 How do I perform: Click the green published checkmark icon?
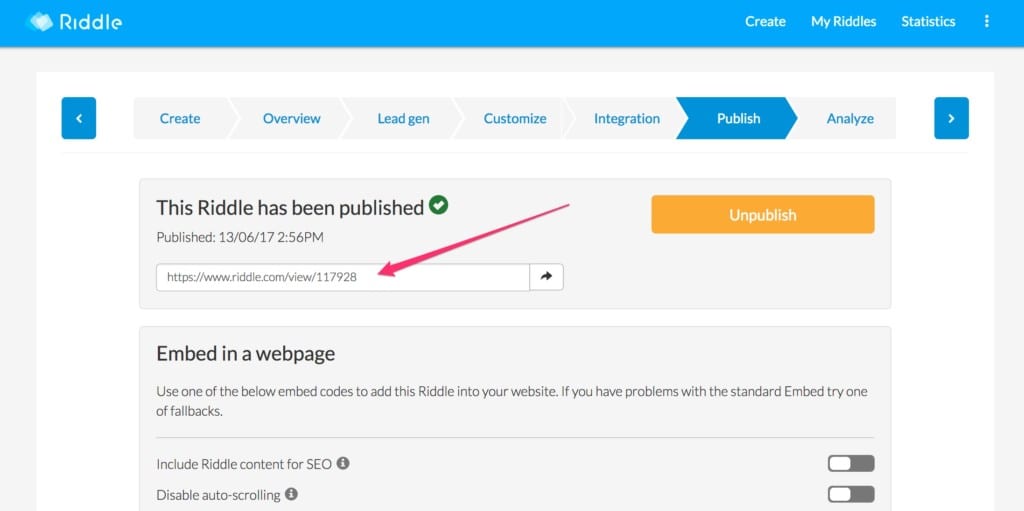[438, 206]
